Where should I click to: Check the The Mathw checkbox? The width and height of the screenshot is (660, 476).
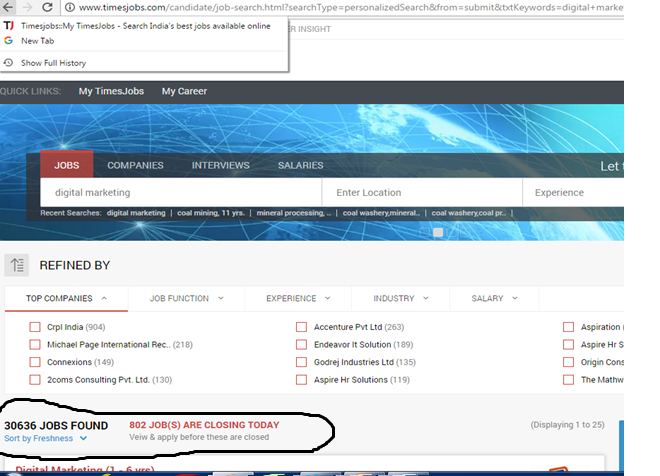click(x=569, y=380)
